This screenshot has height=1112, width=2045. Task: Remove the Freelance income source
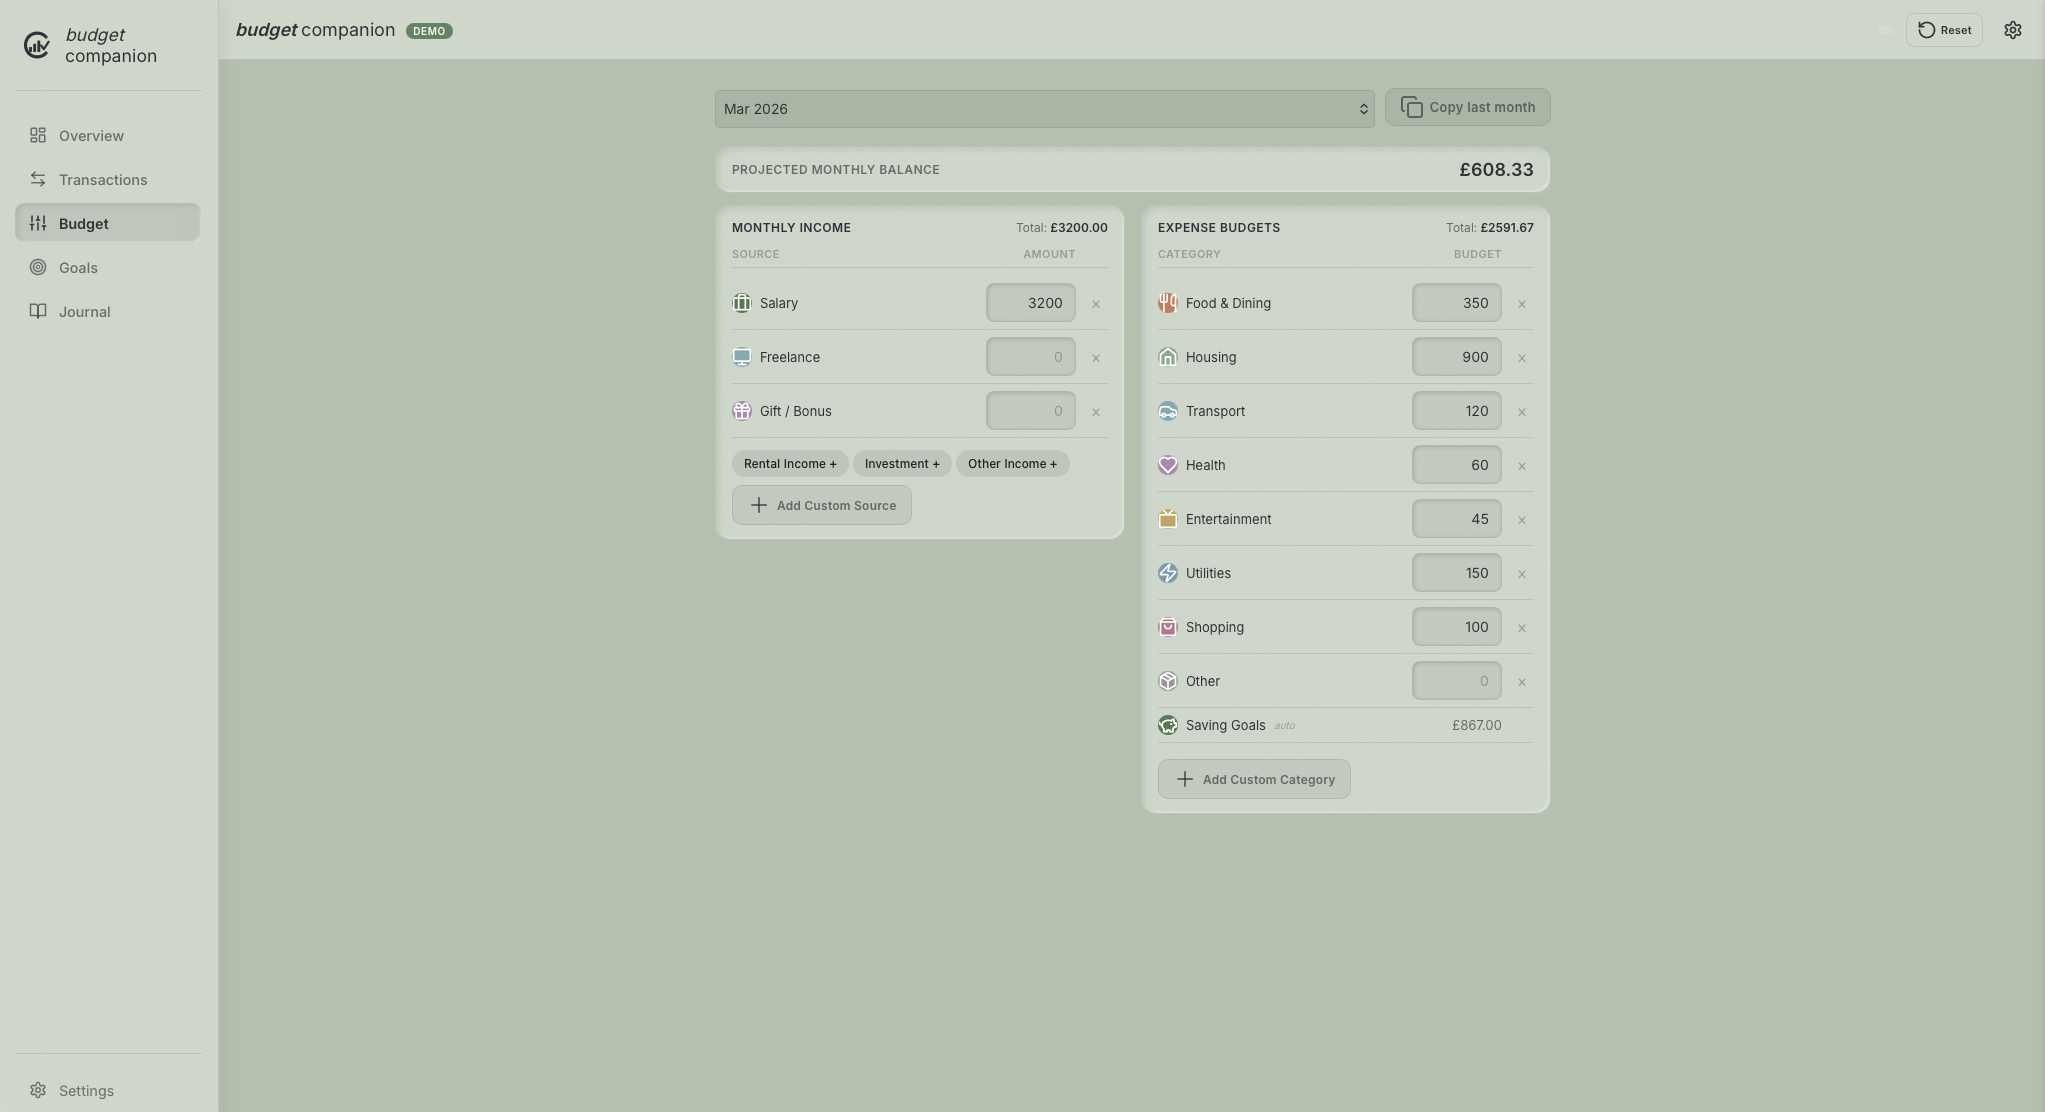pyautogui.click(x=1095, y=358)
